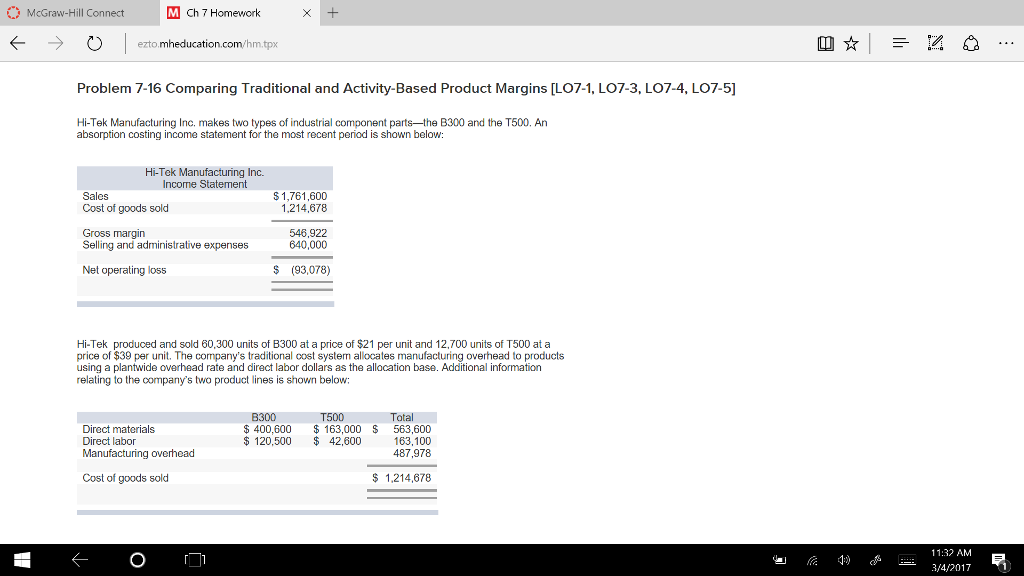Viewport: 1024px width, 576px height.
Task: Click total direct labor 163,100
Action: click(x=411, y=441)
